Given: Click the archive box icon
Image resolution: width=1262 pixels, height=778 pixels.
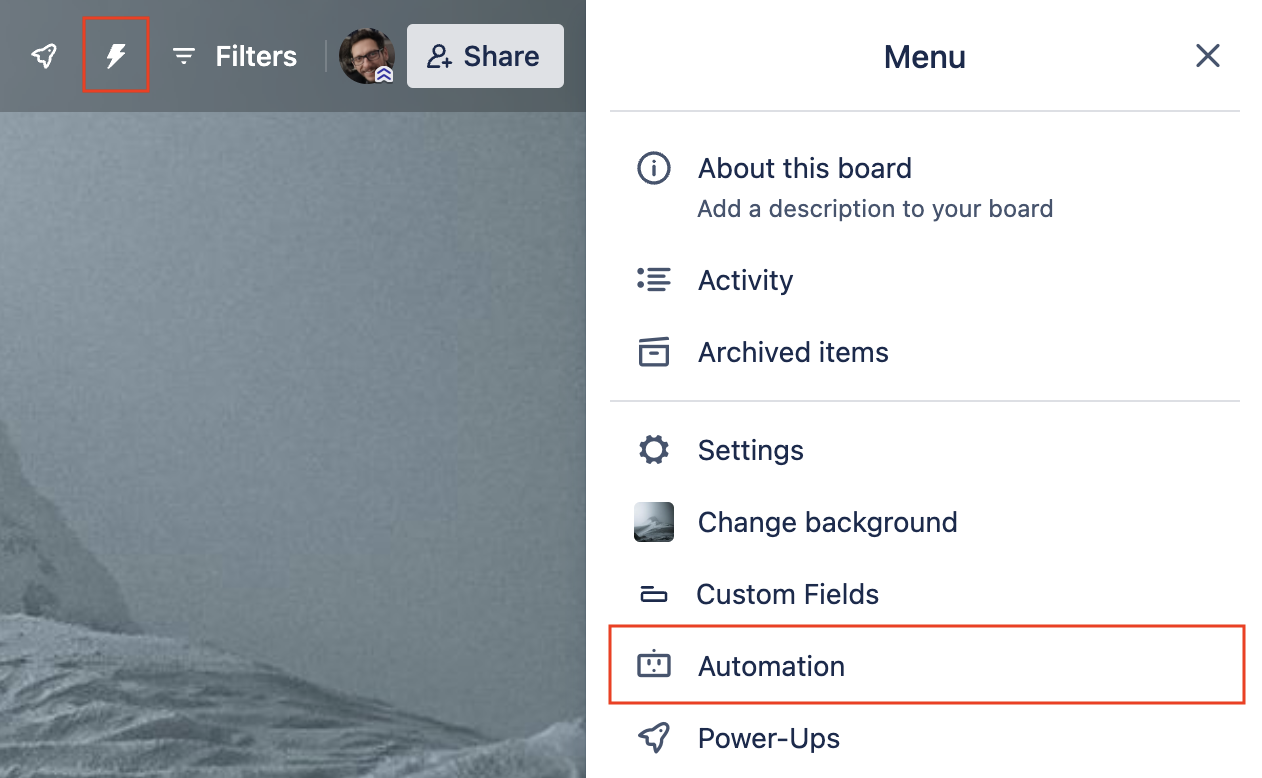Looking at the screenshot, I should (x=654, y=352).
